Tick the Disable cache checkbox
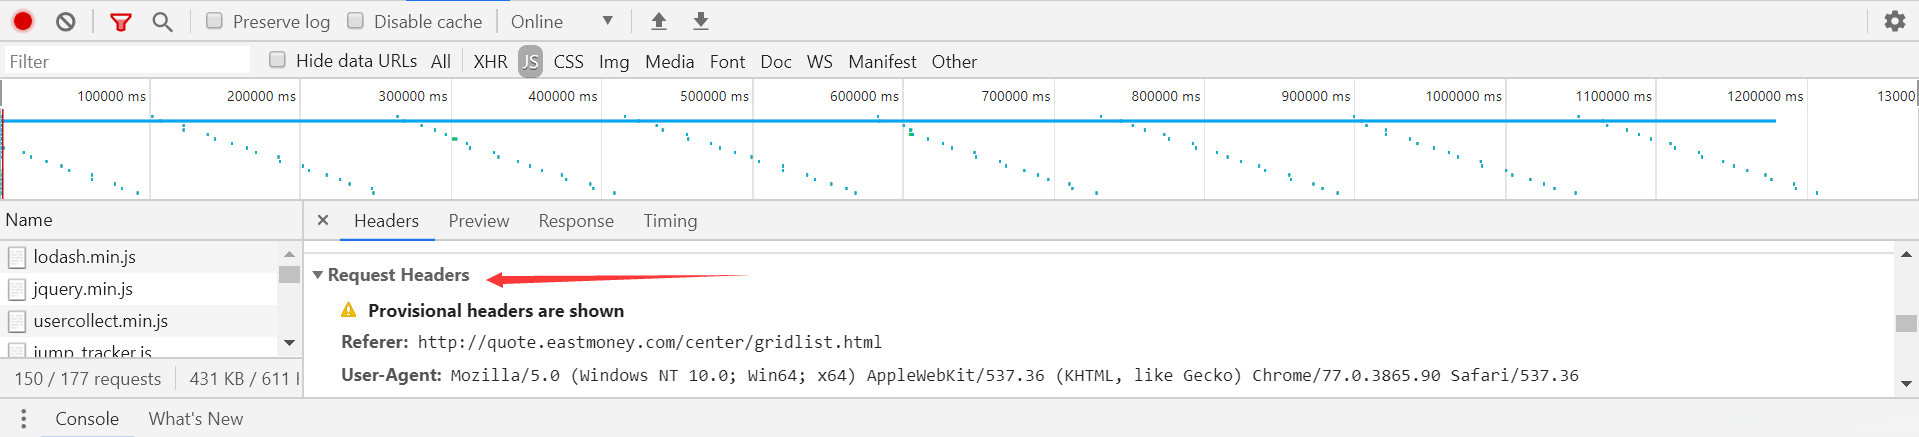Image resolution: width=1919 pixels, height=437 pixels. [355, 21]
